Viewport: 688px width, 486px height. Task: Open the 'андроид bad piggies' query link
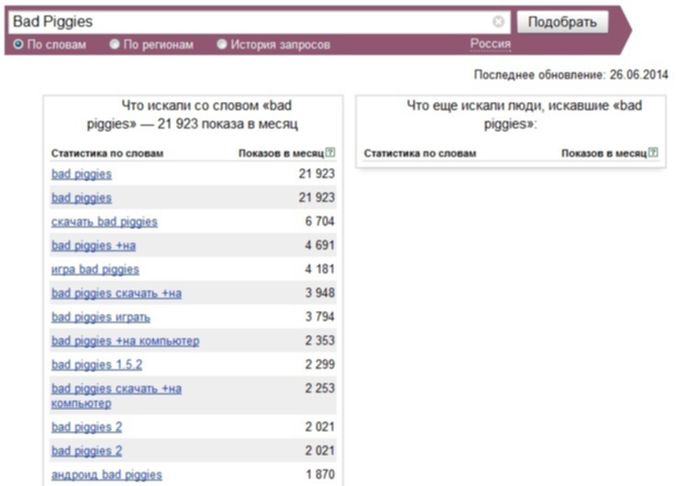(x=106, y=475)
